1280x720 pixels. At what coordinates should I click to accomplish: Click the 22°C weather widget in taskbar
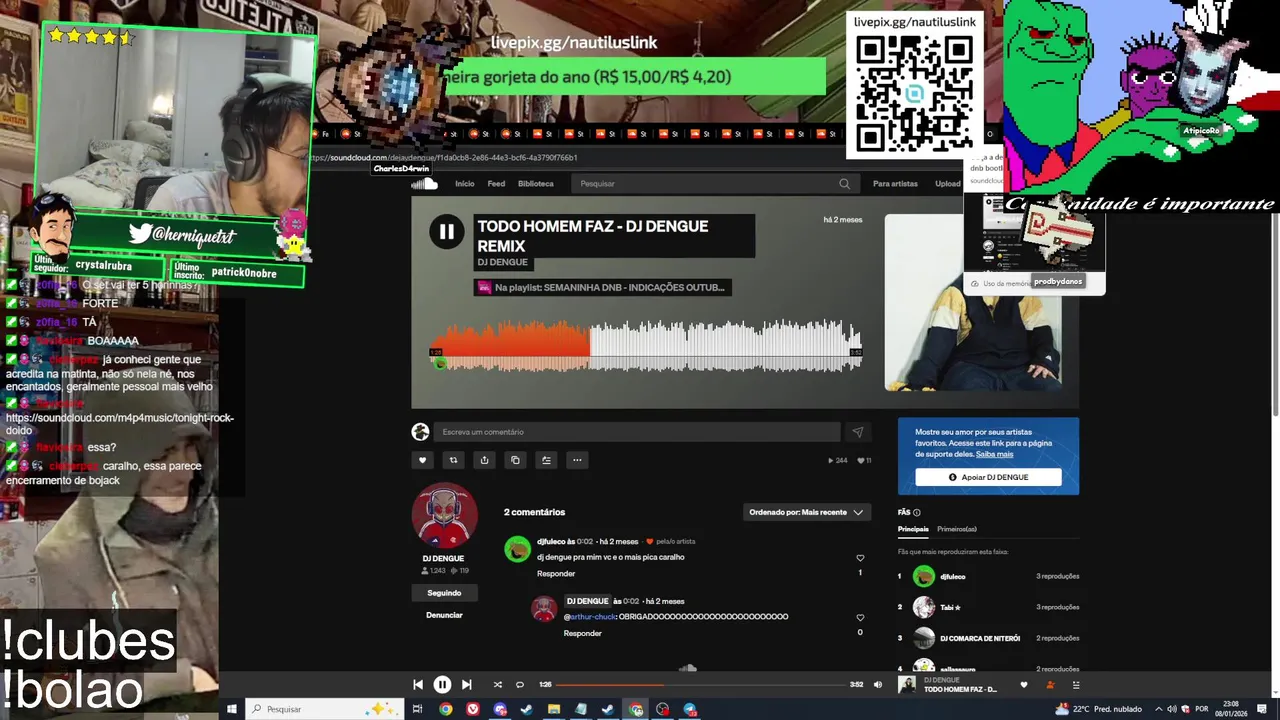coord(1099,709)
